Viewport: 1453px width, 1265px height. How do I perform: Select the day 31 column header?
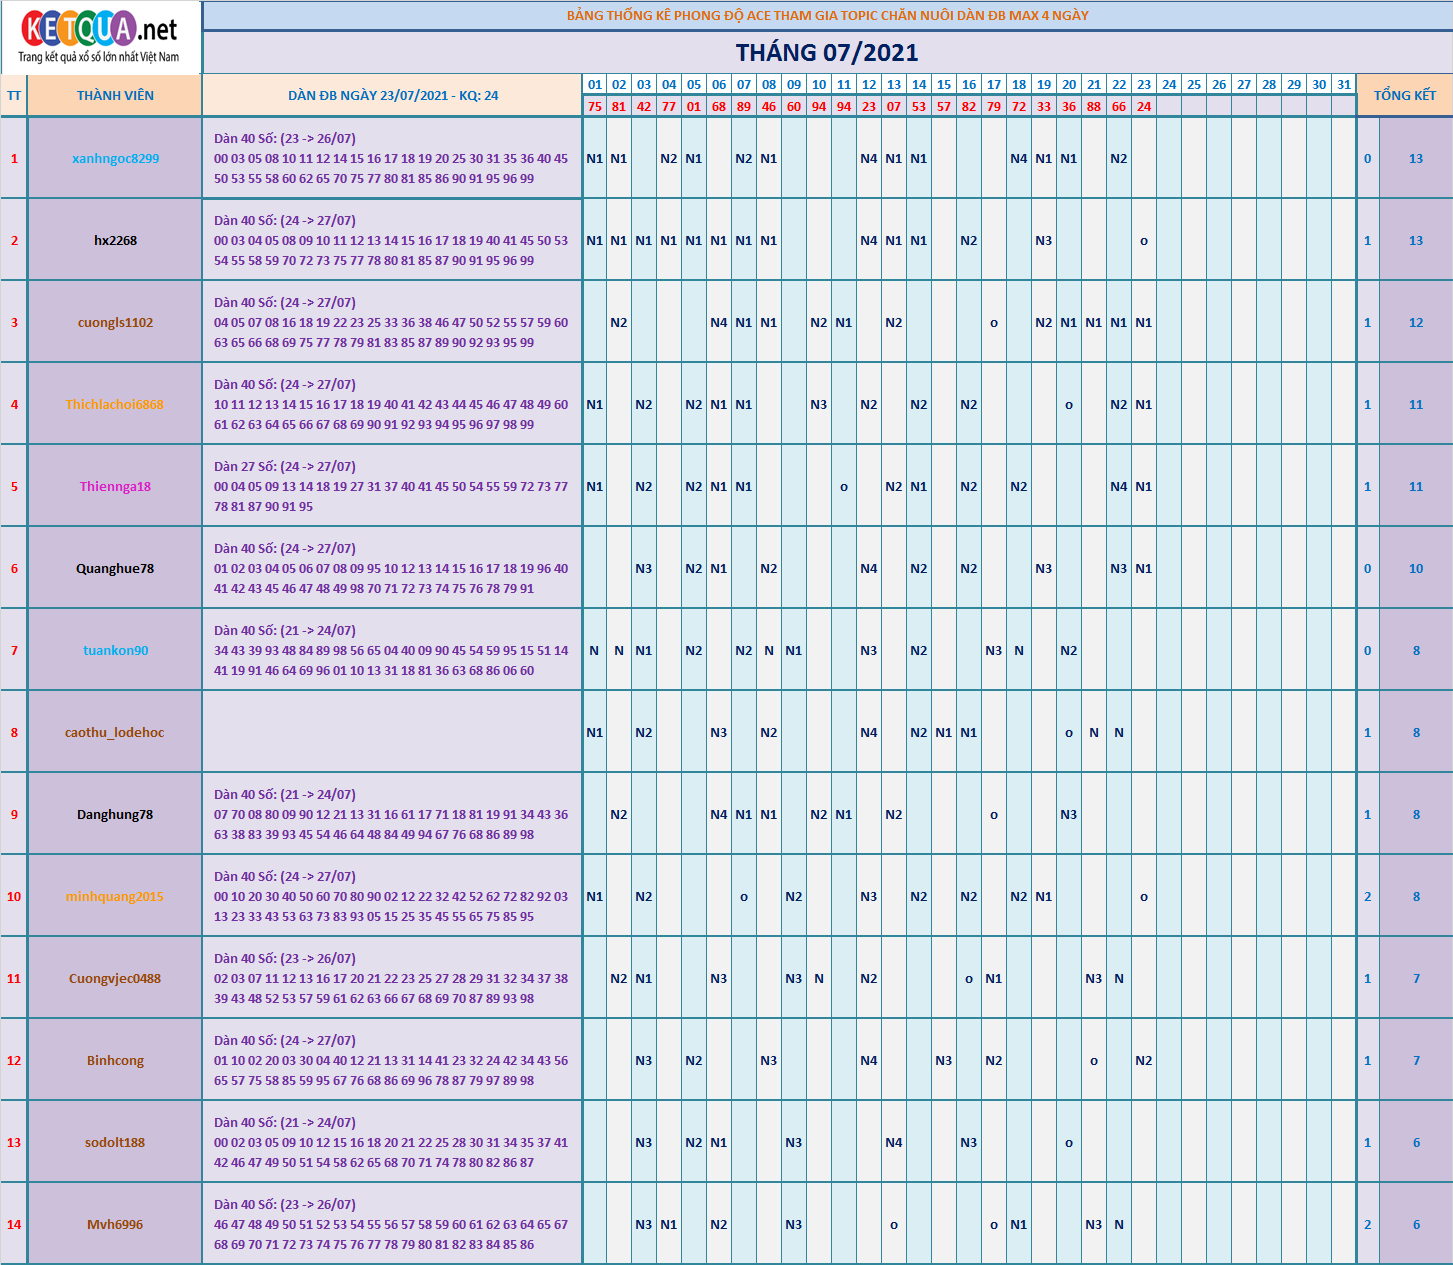click(1344, 84)
